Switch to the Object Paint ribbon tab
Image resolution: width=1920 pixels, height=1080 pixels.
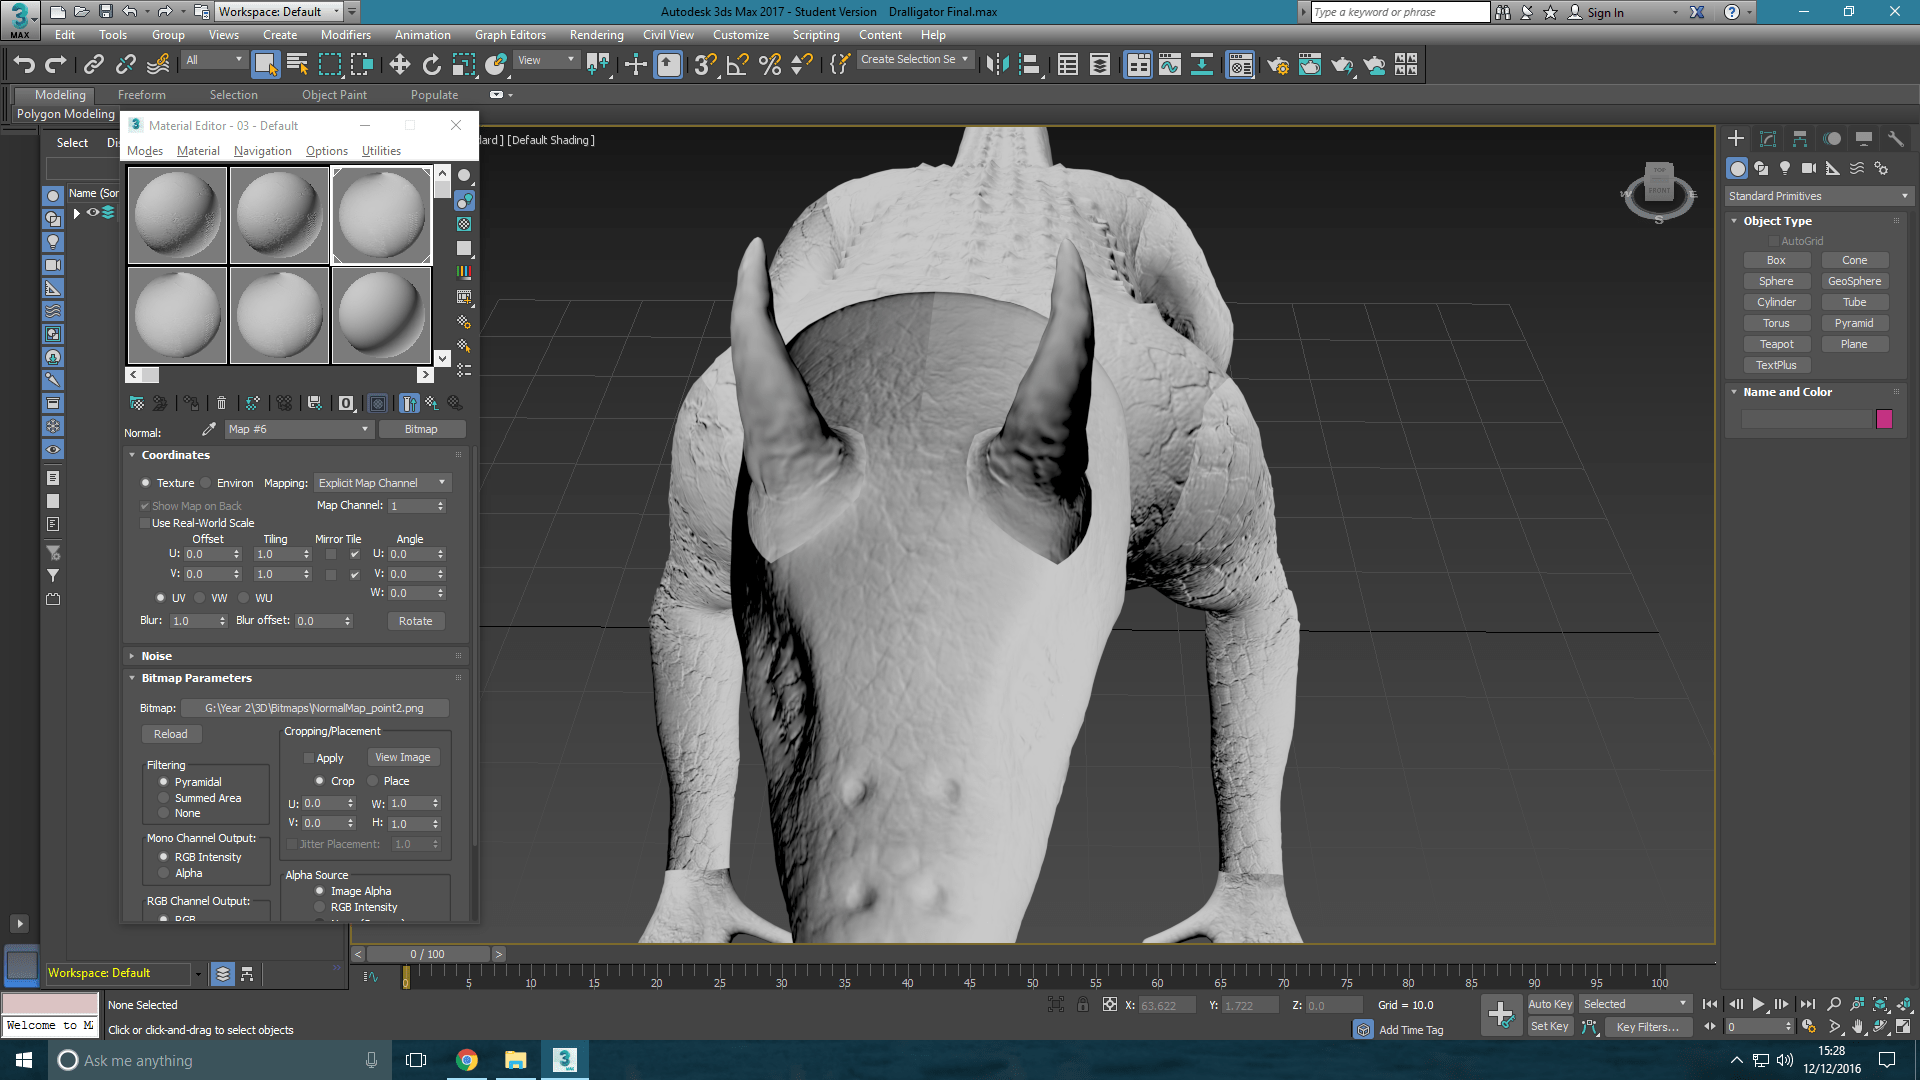tap(334, 94)
